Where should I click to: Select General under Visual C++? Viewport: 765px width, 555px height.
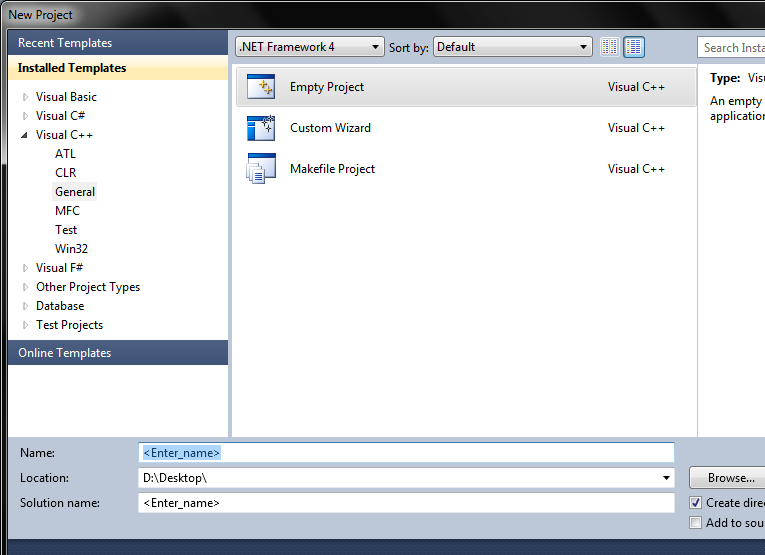click(x=75, y=192)
